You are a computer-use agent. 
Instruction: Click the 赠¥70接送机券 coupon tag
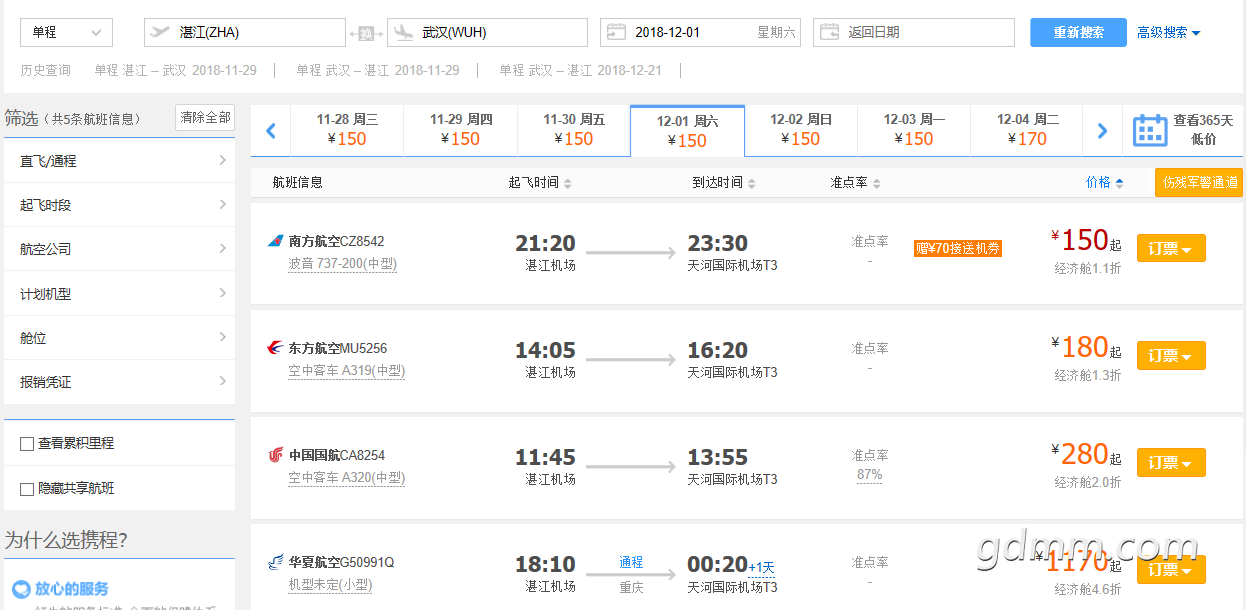pyautogui.click(x=958, y=248)
